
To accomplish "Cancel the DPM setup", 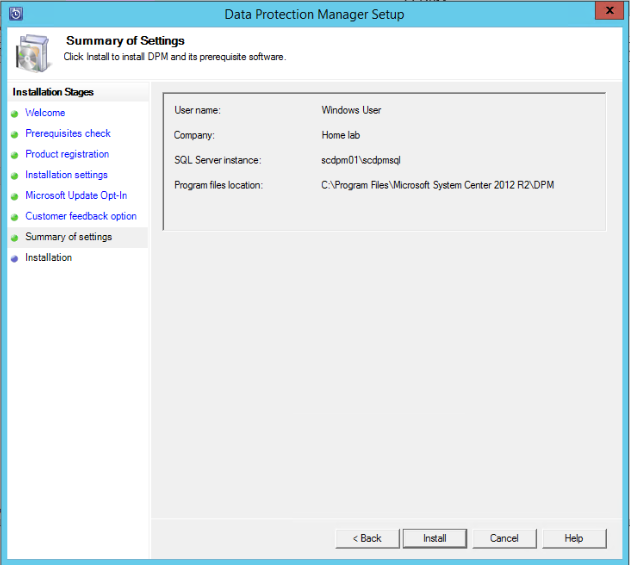I will pos(504,538).
